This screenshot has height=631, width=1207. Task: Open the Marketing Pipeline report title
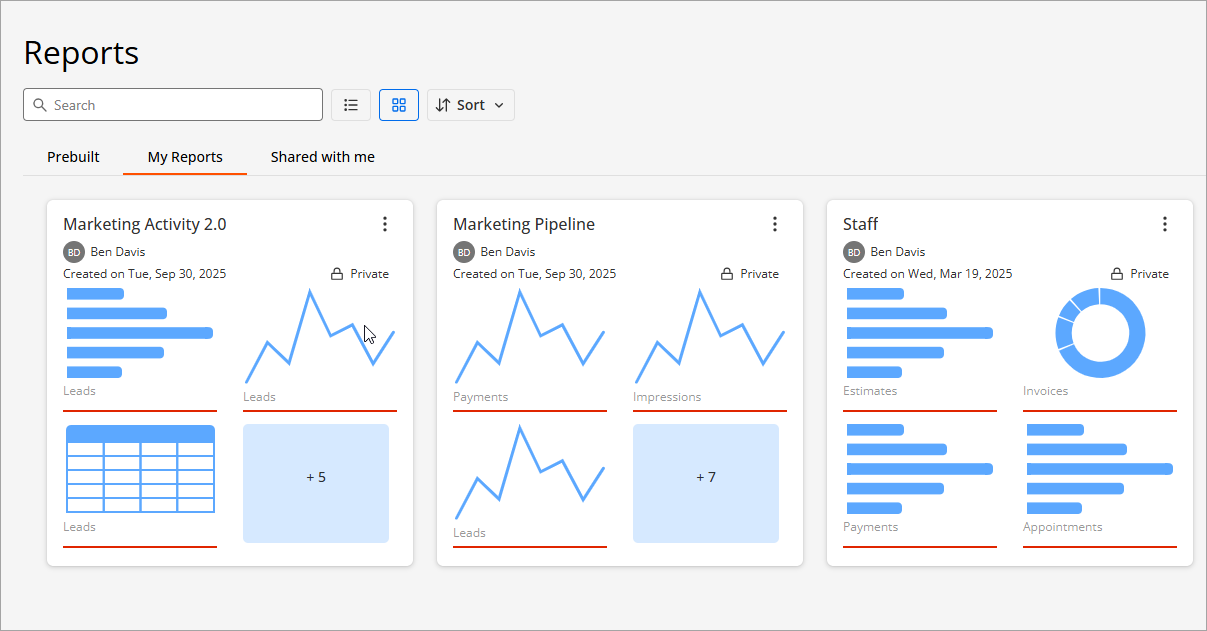point(523,224)
